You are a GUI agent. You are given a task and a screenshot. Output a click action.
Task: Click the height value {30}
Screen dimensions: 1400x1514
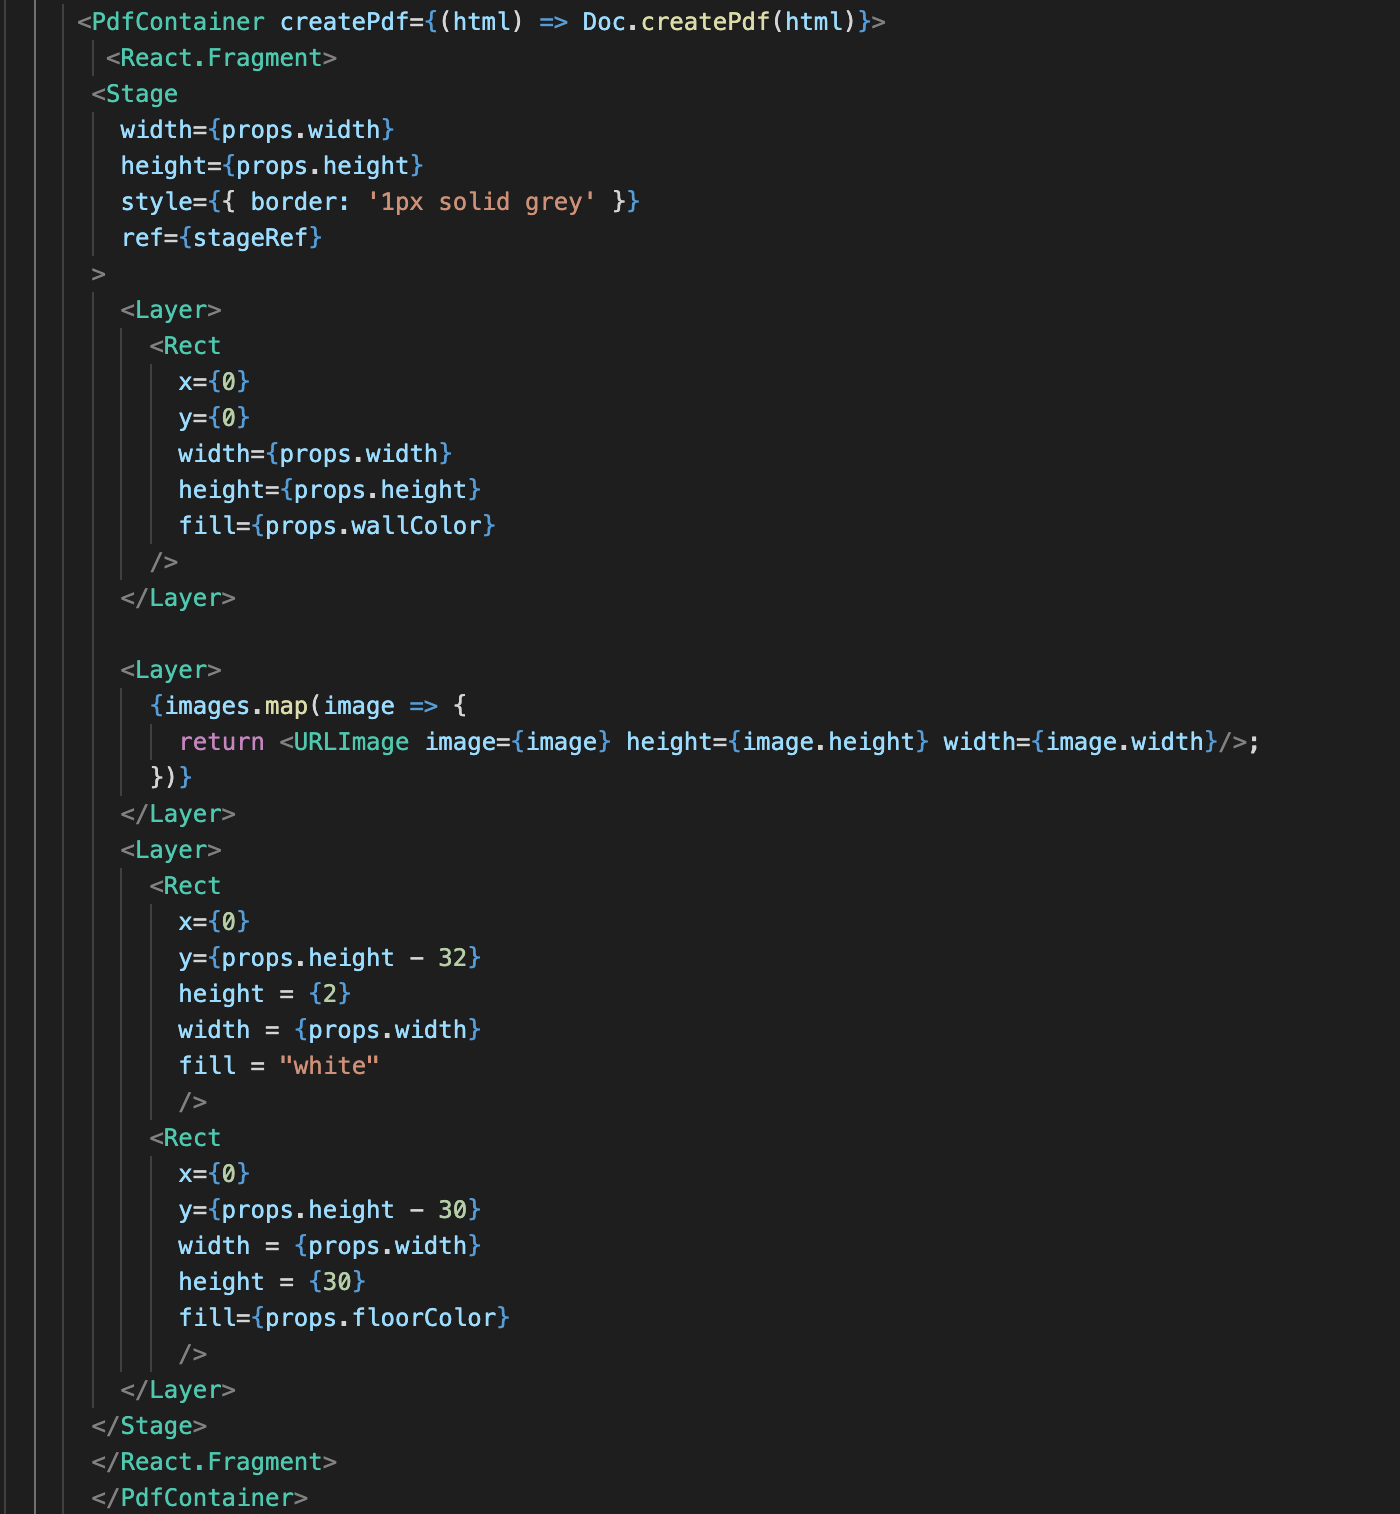(x=337, y=1282)
